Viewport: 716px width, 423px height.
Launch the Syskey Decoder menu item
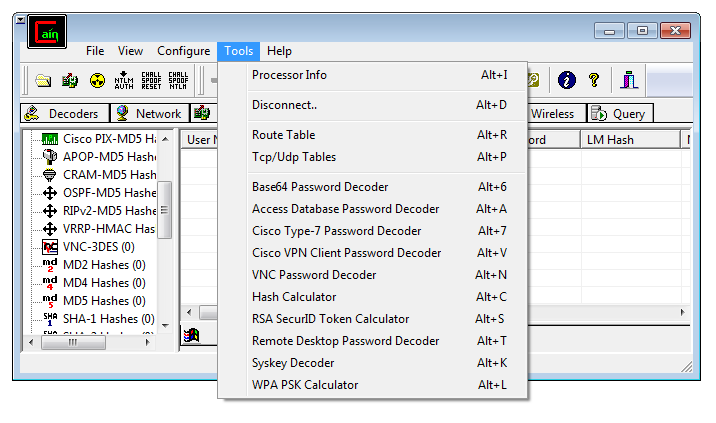click(293, 363)
